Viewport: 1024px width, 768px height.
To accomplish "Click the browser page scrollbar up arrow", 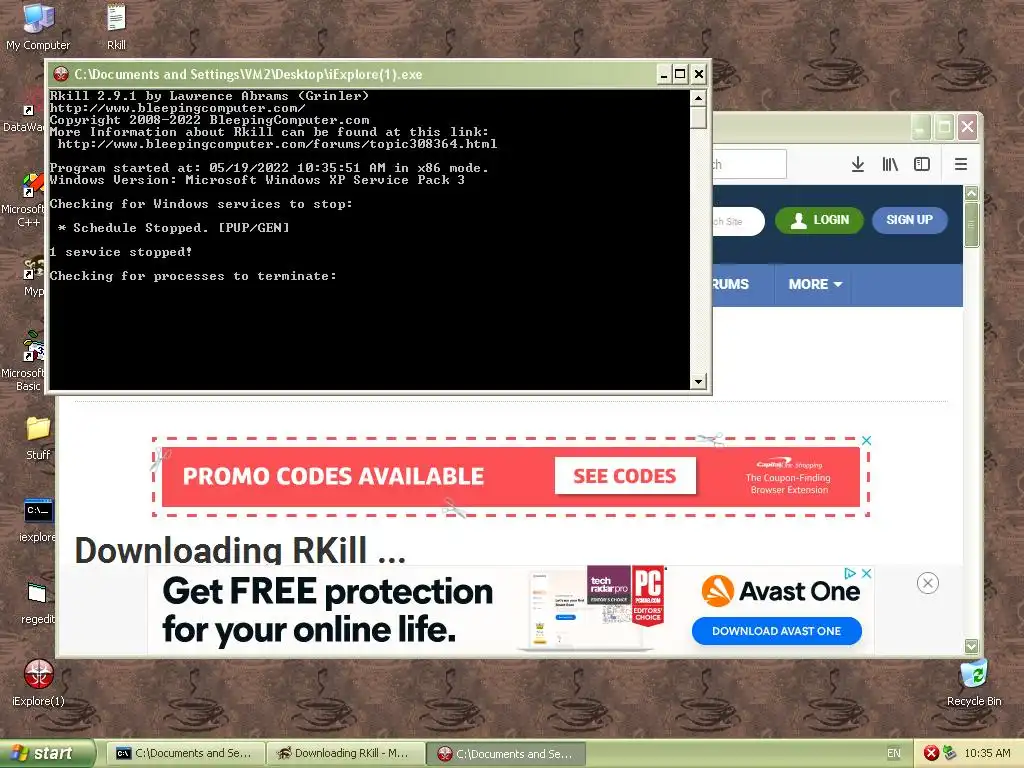I will coord(971,193).
